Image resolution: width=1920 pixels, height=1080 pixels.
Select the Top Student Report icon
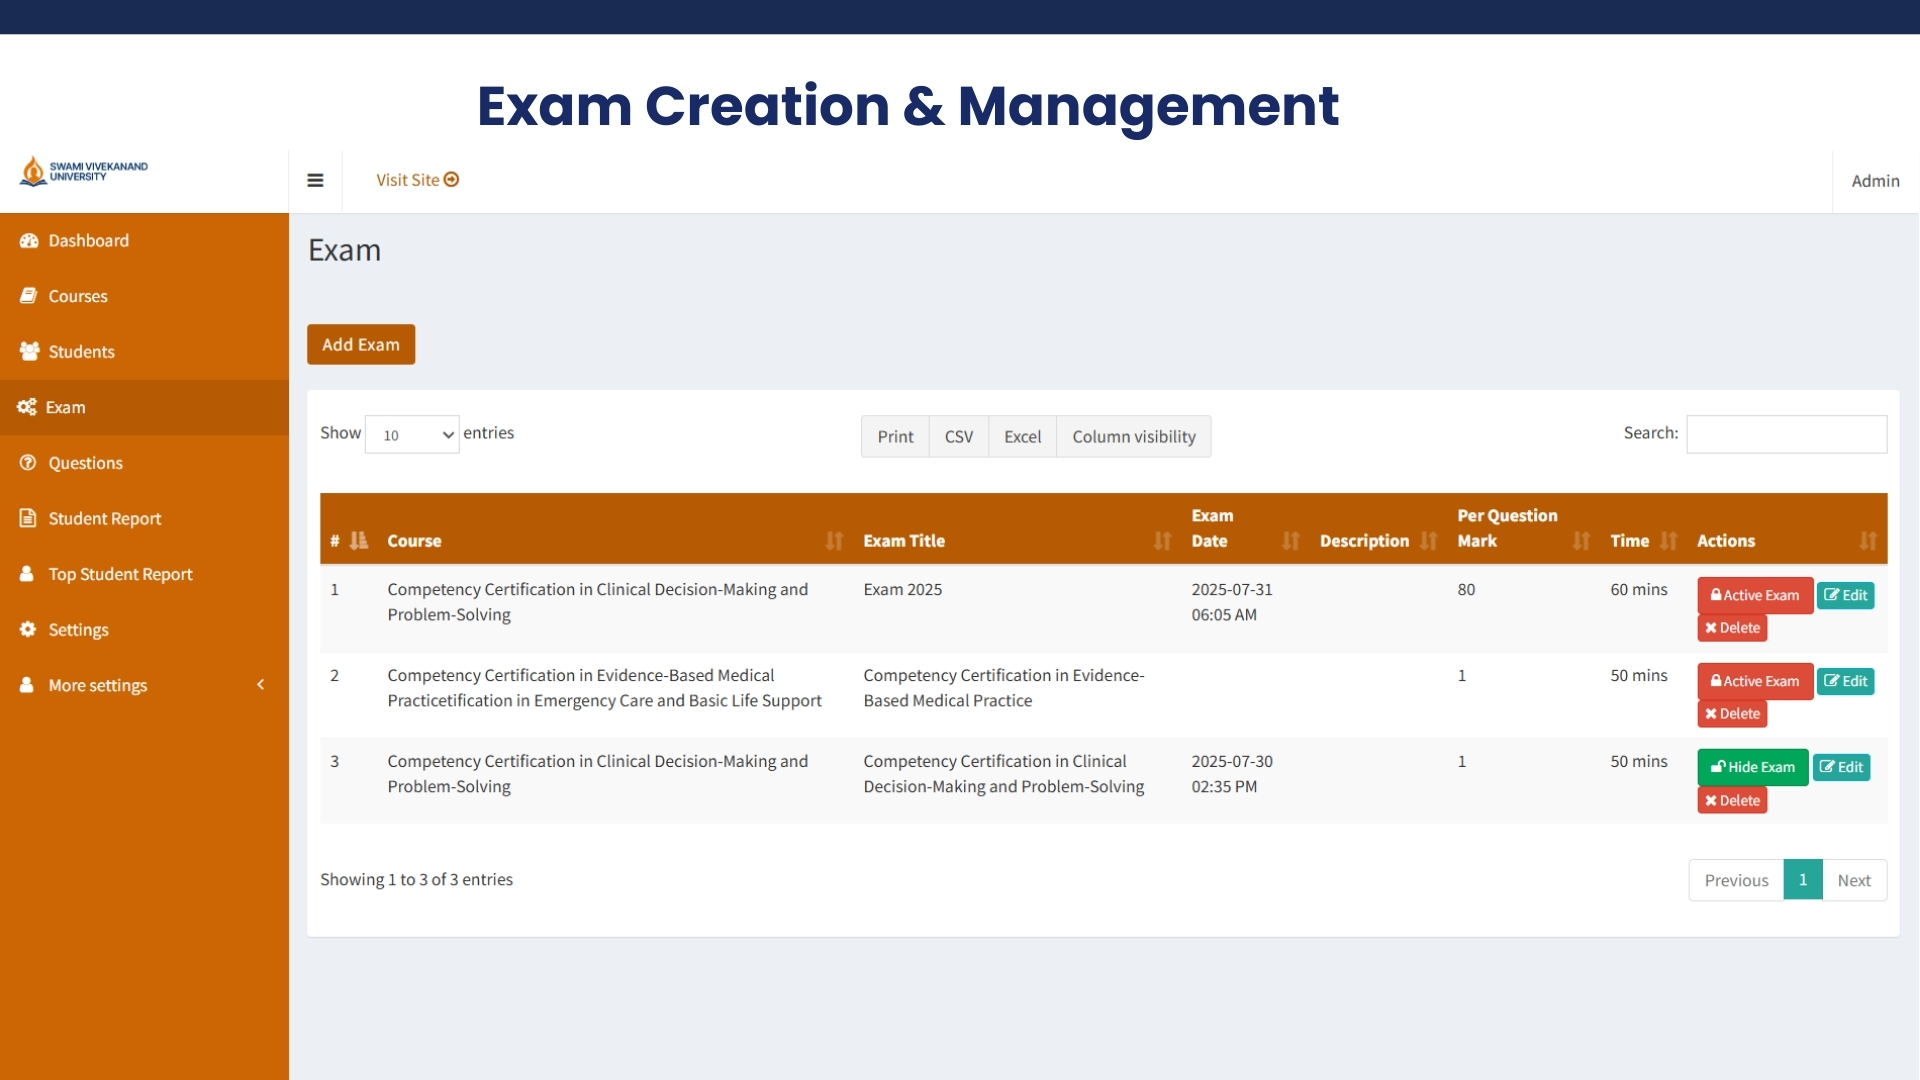[29, 573]
